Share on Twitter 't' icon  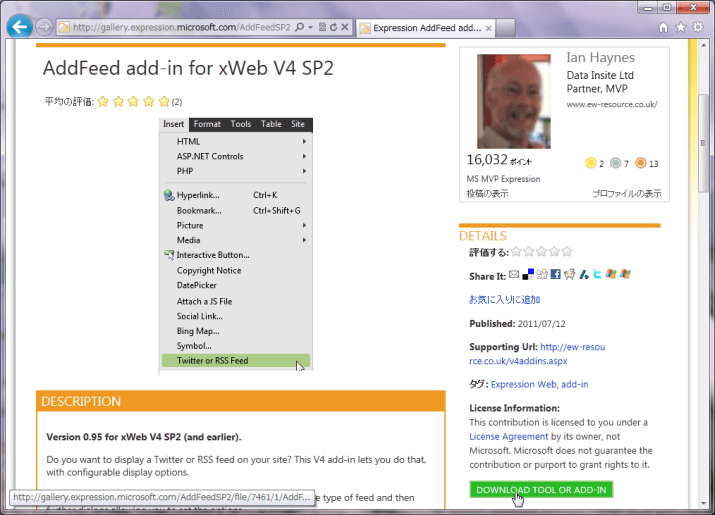coord(597,274)
